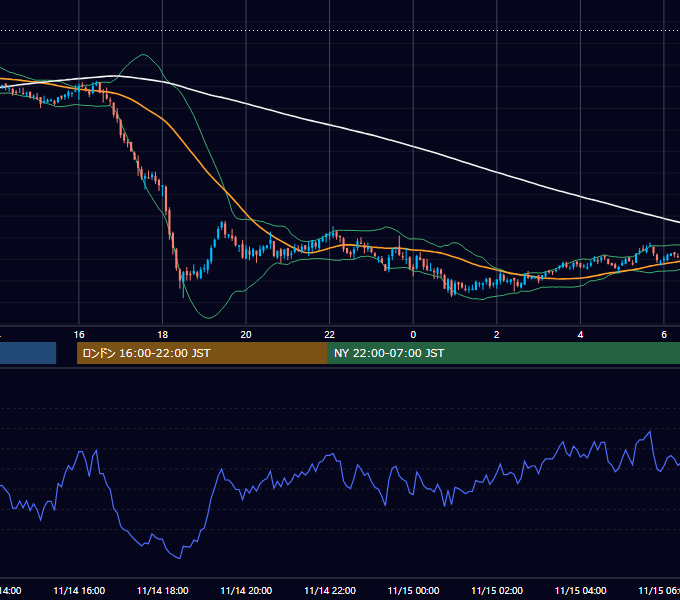Click the 16 hour label on price chart axis

[79, 335]
